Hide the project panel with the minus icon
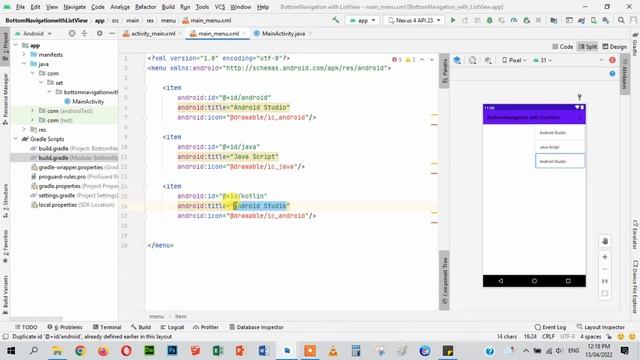The width and height of the screenshot is (640, 360). coord(112,33)
